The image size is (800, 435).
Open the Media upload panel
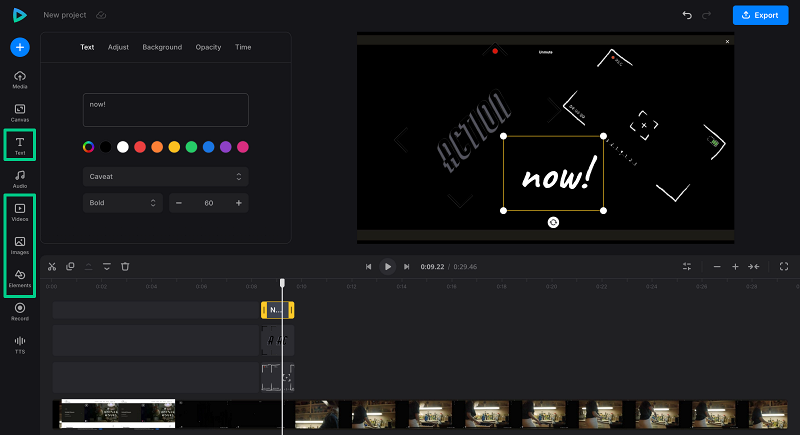tap(19, 80)
